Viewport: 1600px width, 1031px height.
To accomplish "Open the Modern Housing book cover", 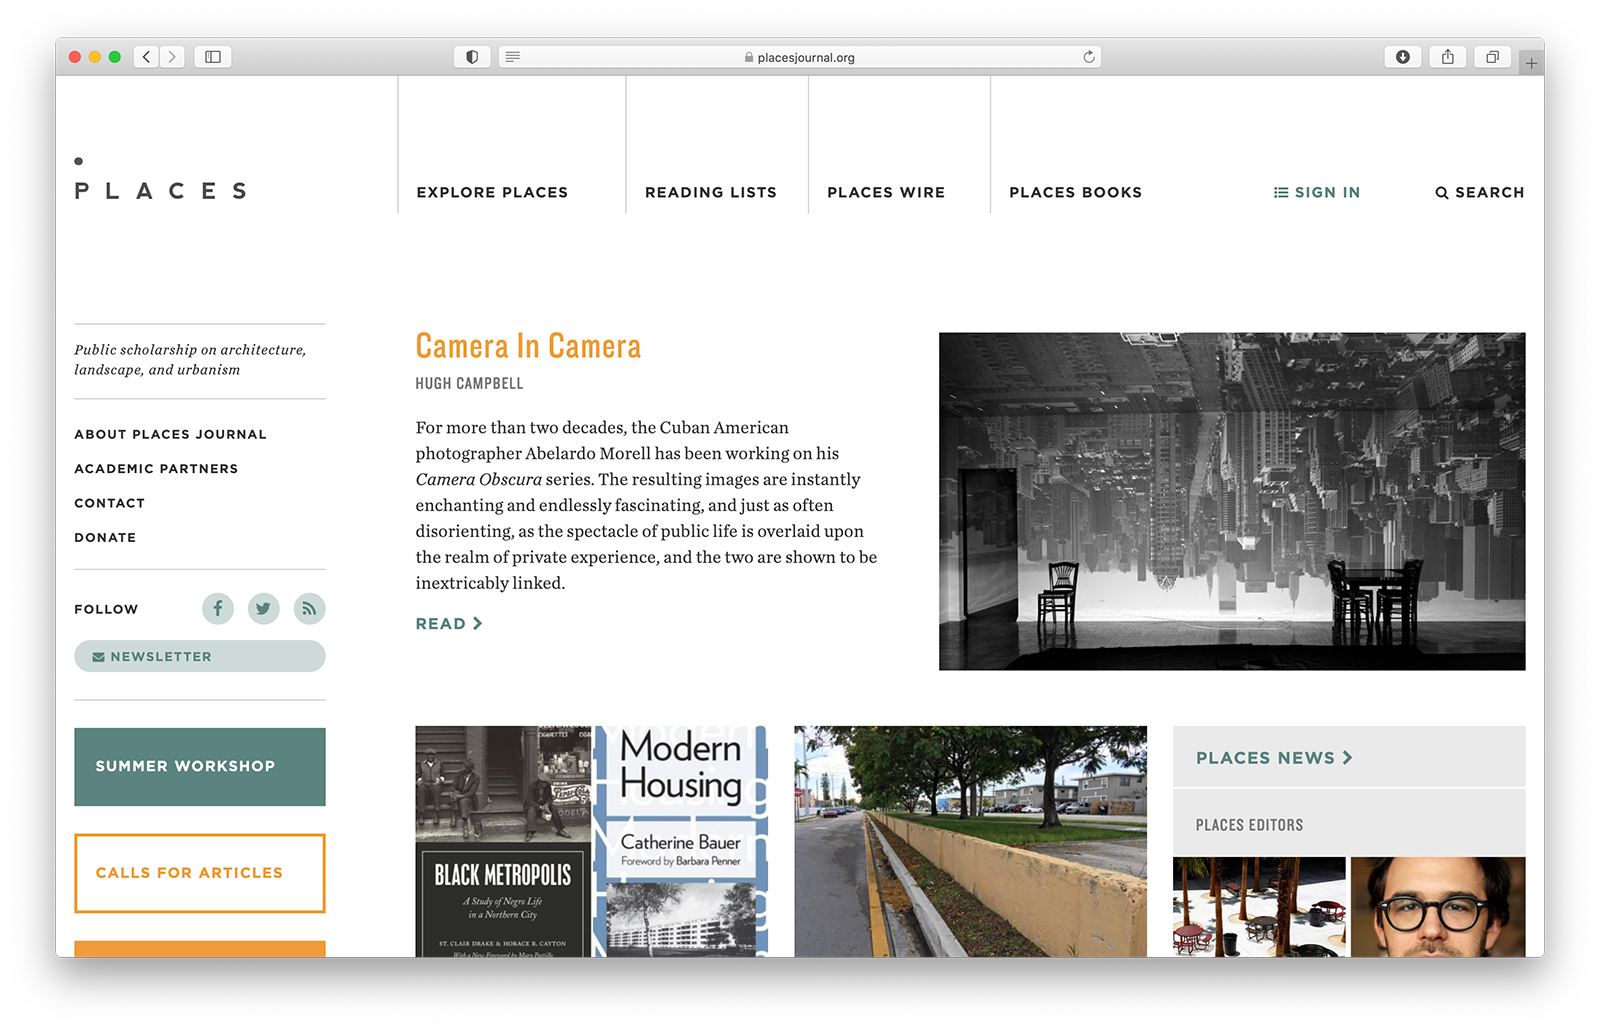I will (x=682, y=841).
